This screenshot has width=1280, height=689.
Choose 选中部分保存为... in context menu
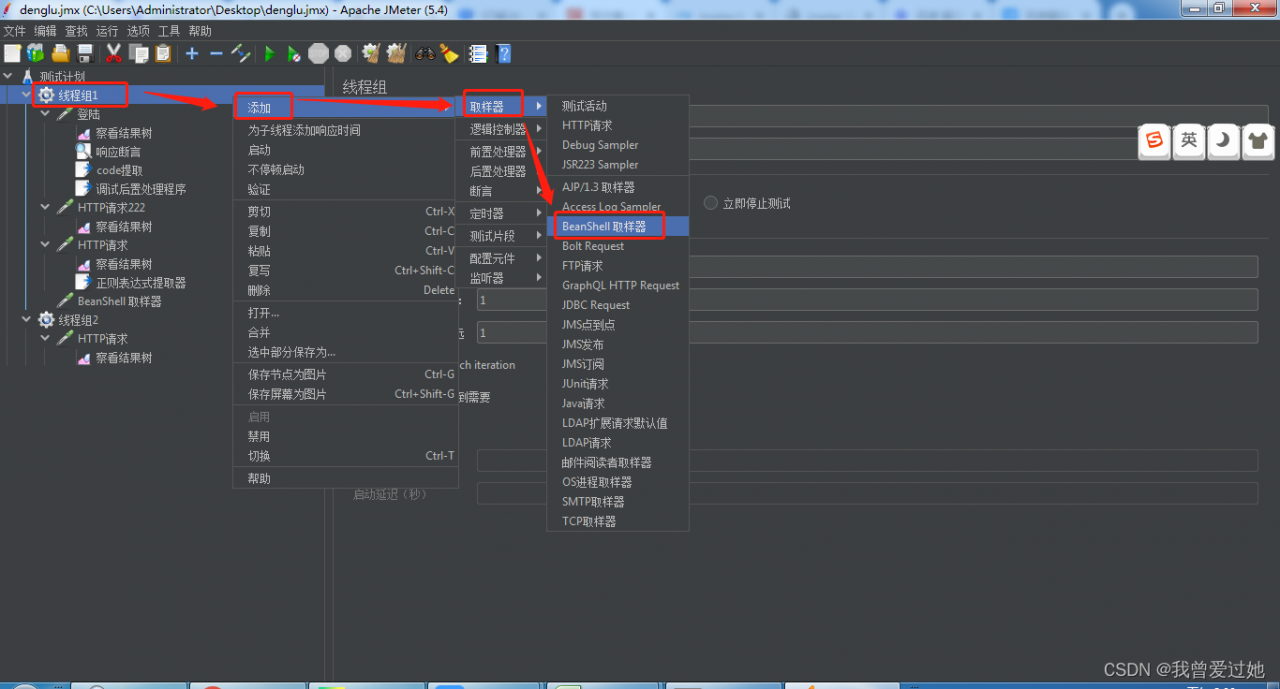(x=345, y=352)
